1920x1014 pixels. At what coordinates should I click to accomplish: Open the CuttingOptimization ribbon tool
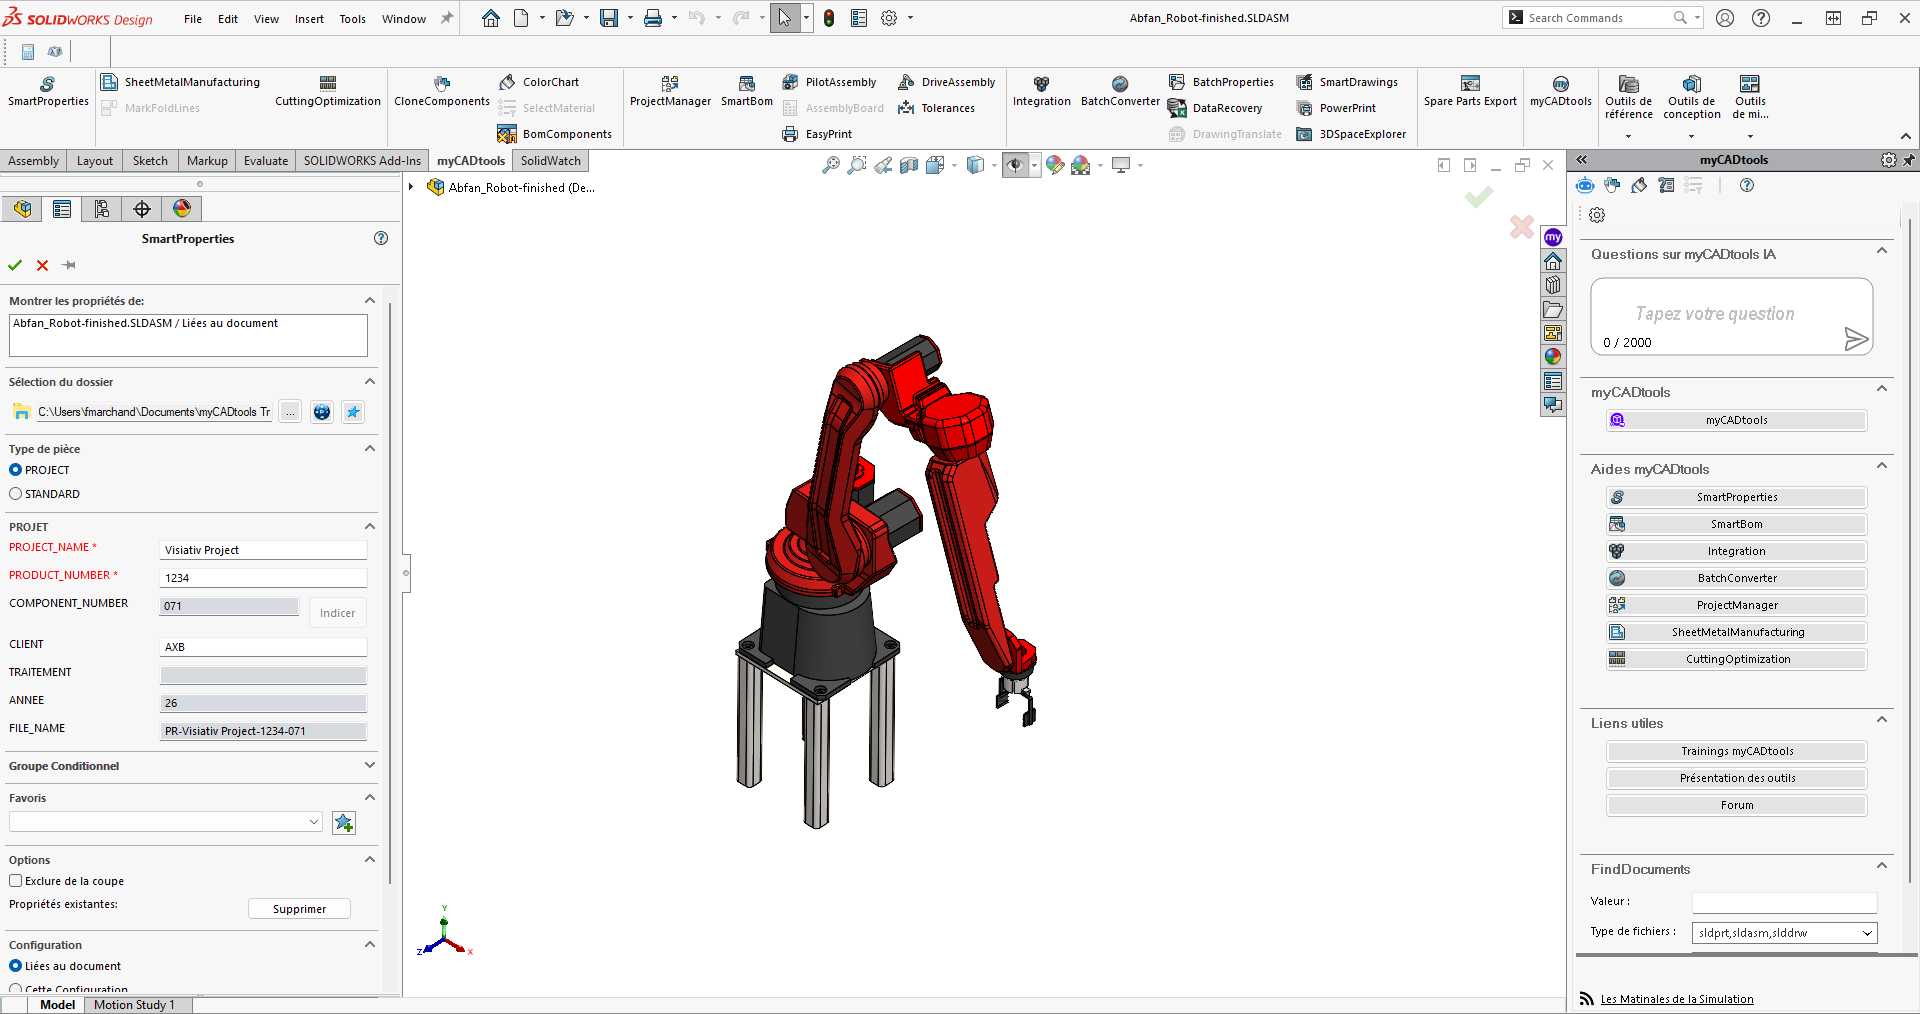pyautogui.click(x=327, y=90)
